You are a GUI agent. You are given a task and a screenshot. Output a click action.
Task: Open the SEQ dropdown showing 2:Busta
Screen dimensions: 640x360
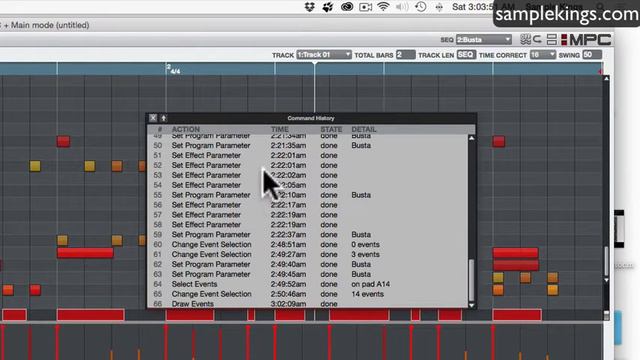(484, 40)
